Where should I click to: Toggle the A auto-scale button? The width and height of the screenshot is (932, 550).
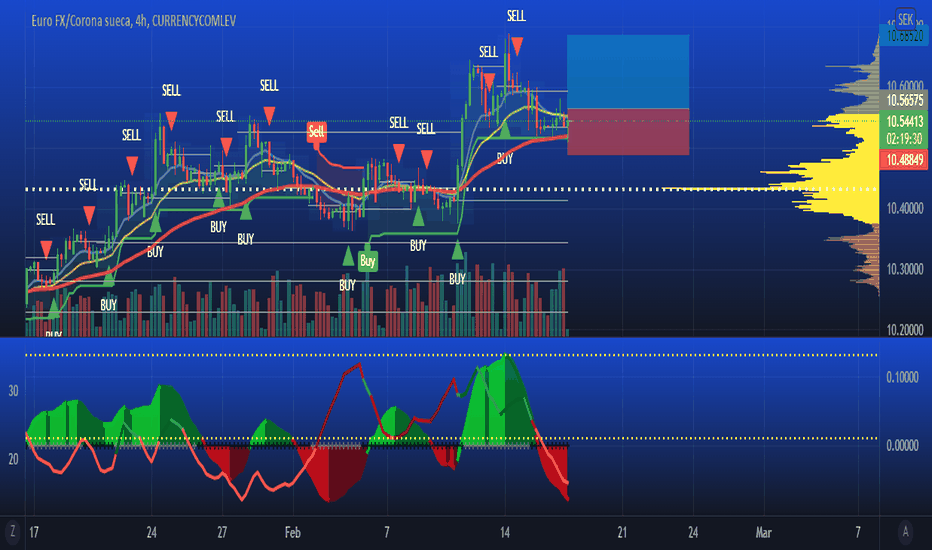point(905,532)
